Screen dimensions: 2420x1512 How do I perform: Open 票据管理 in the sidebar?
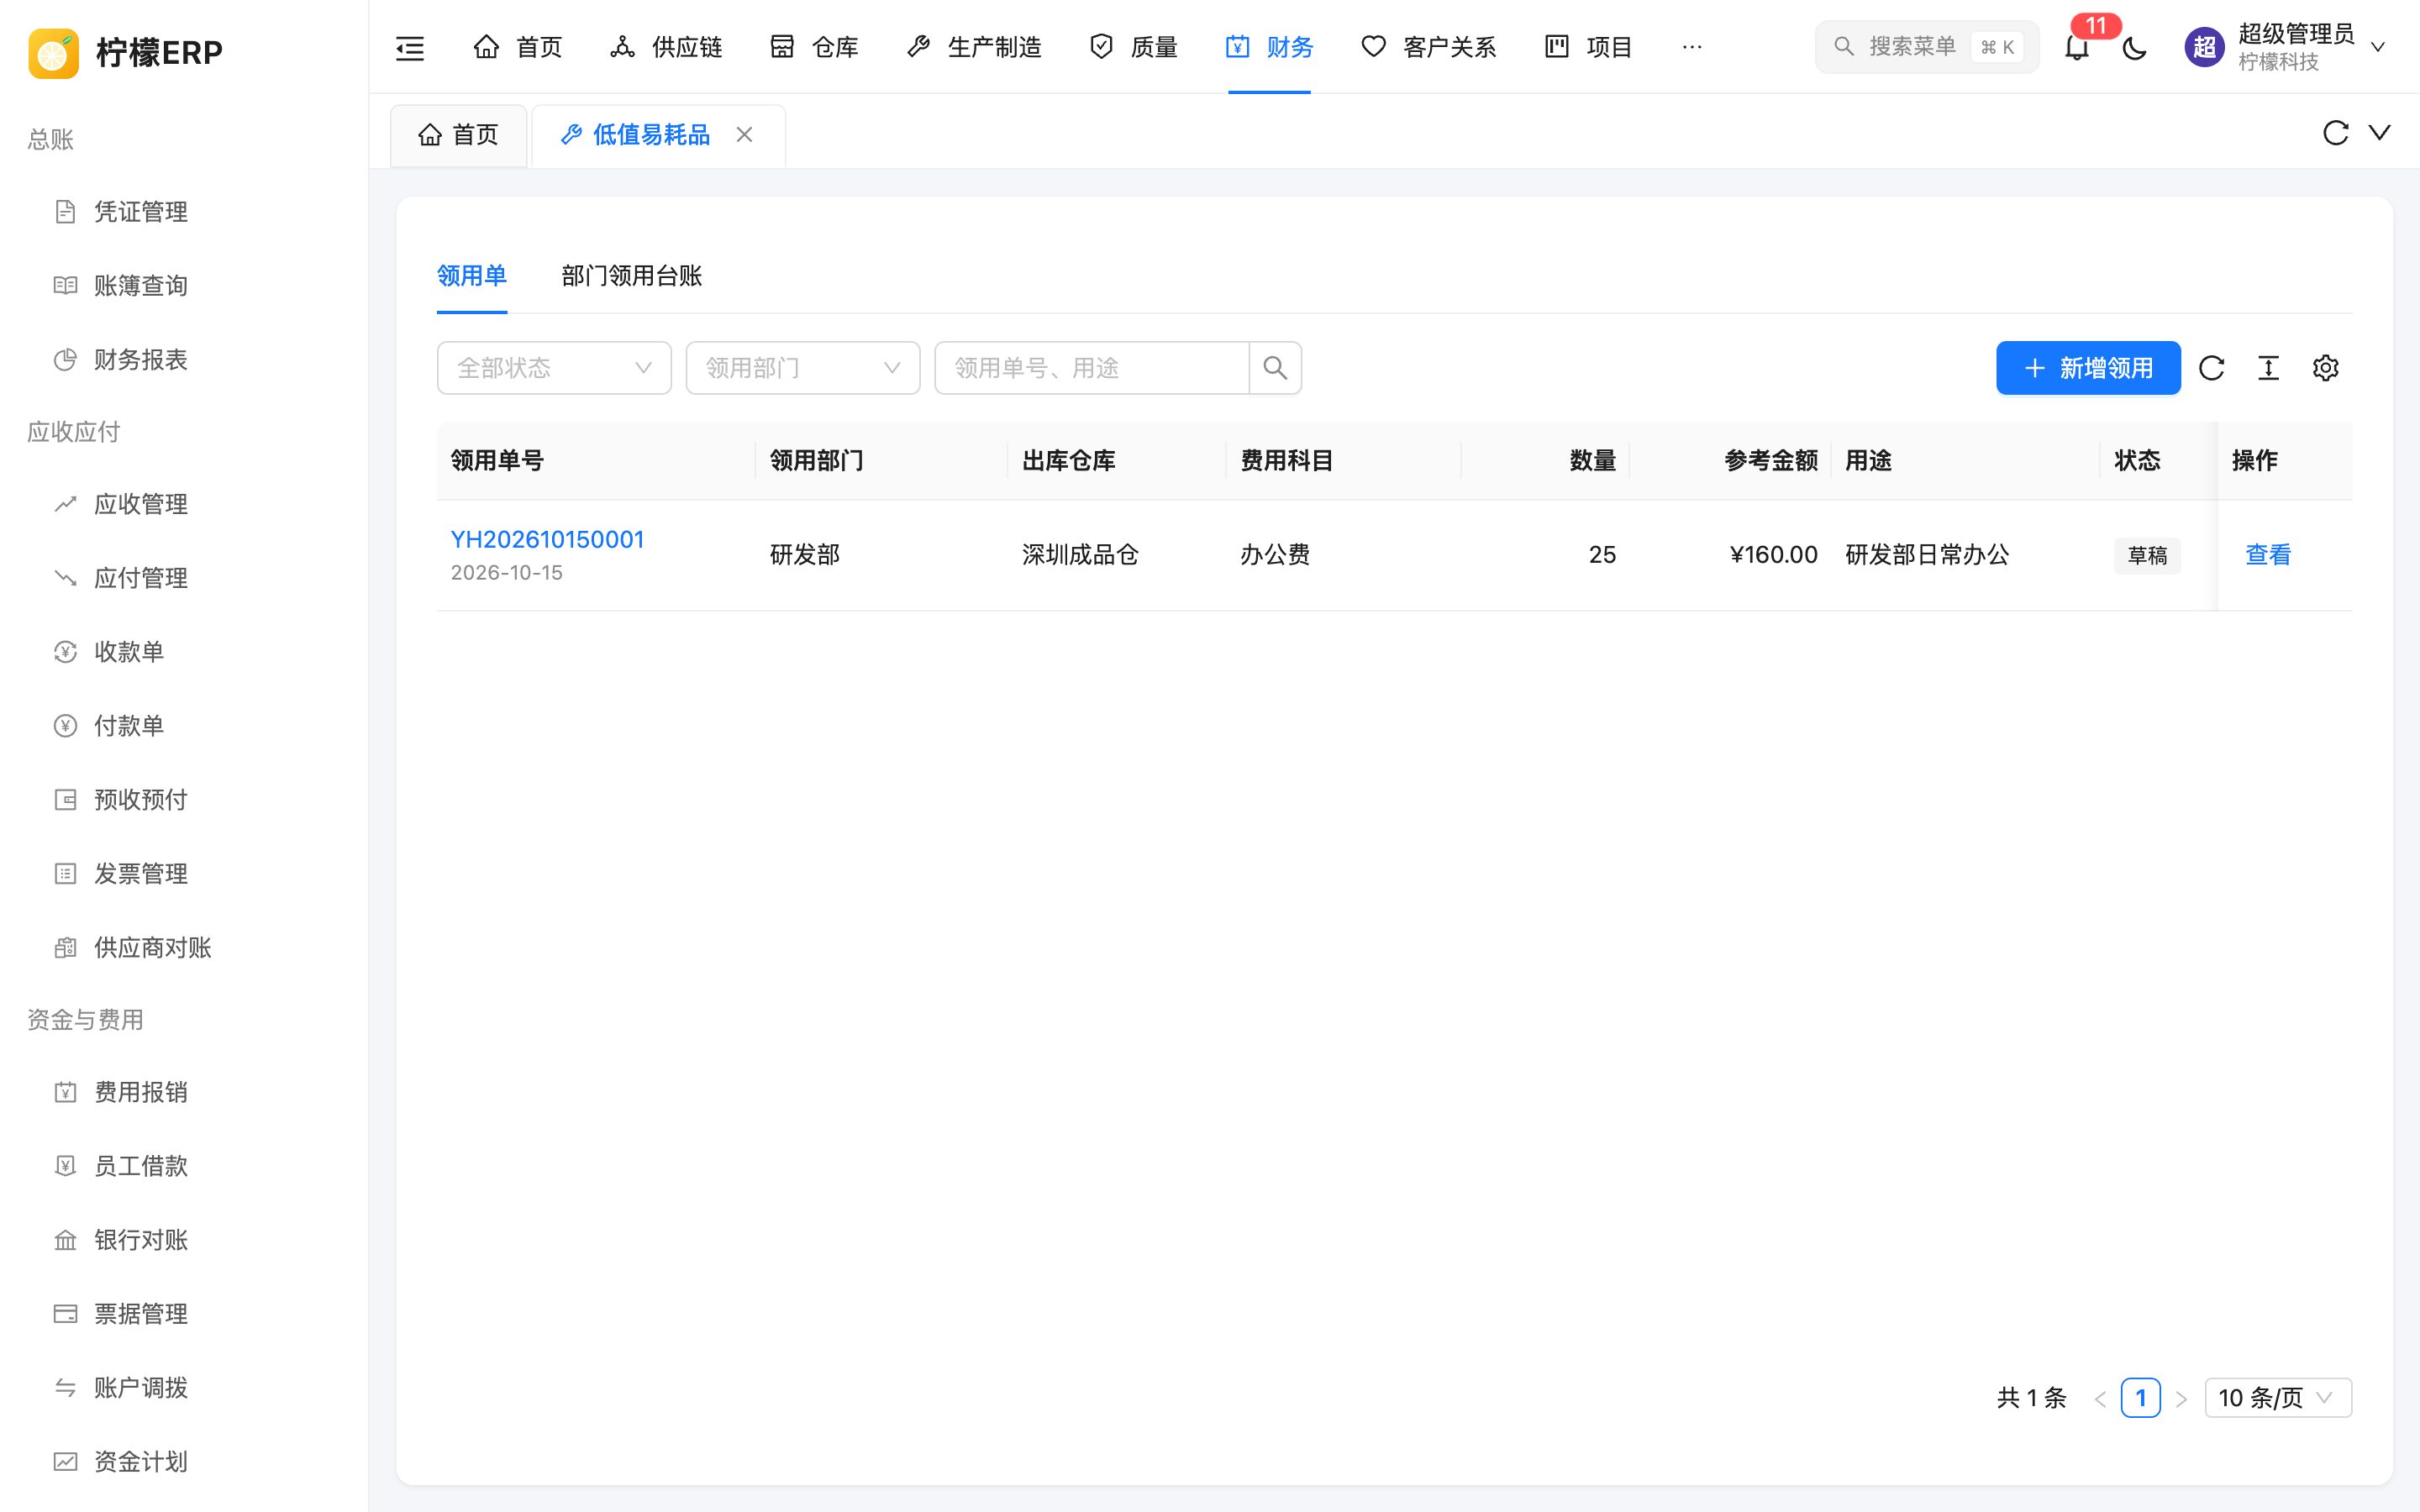184,1314
